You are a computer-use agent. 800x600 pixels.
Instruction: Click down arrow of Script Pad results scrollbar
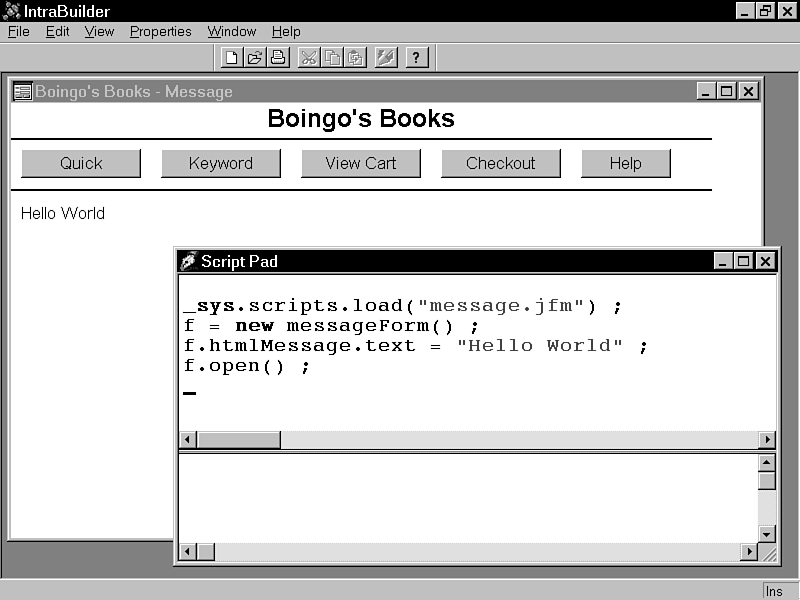pos(767,534)
